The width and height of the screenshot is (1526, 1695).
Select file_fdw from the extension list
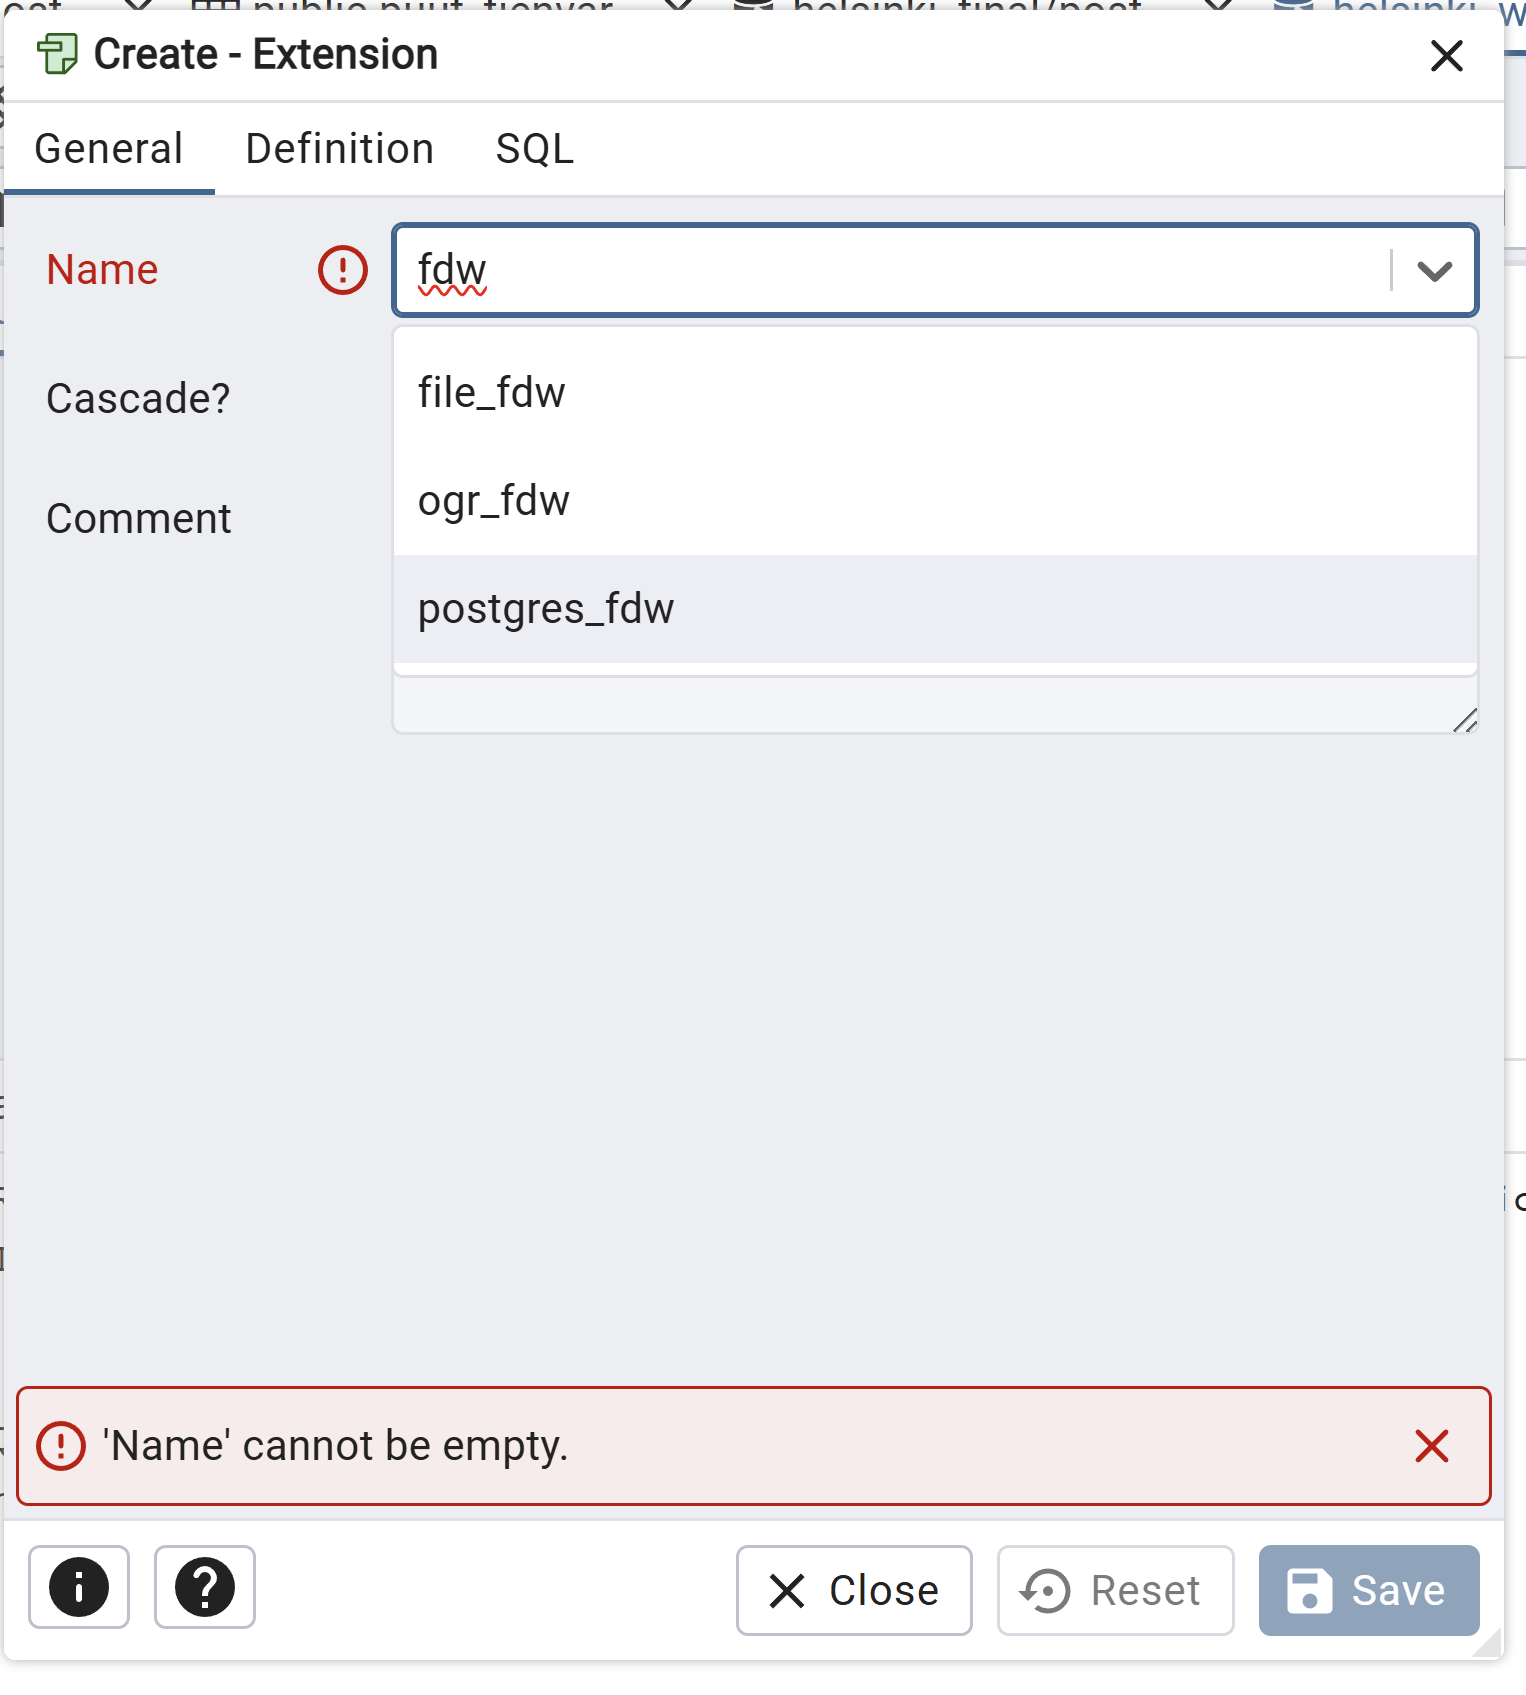coord(491,393)
